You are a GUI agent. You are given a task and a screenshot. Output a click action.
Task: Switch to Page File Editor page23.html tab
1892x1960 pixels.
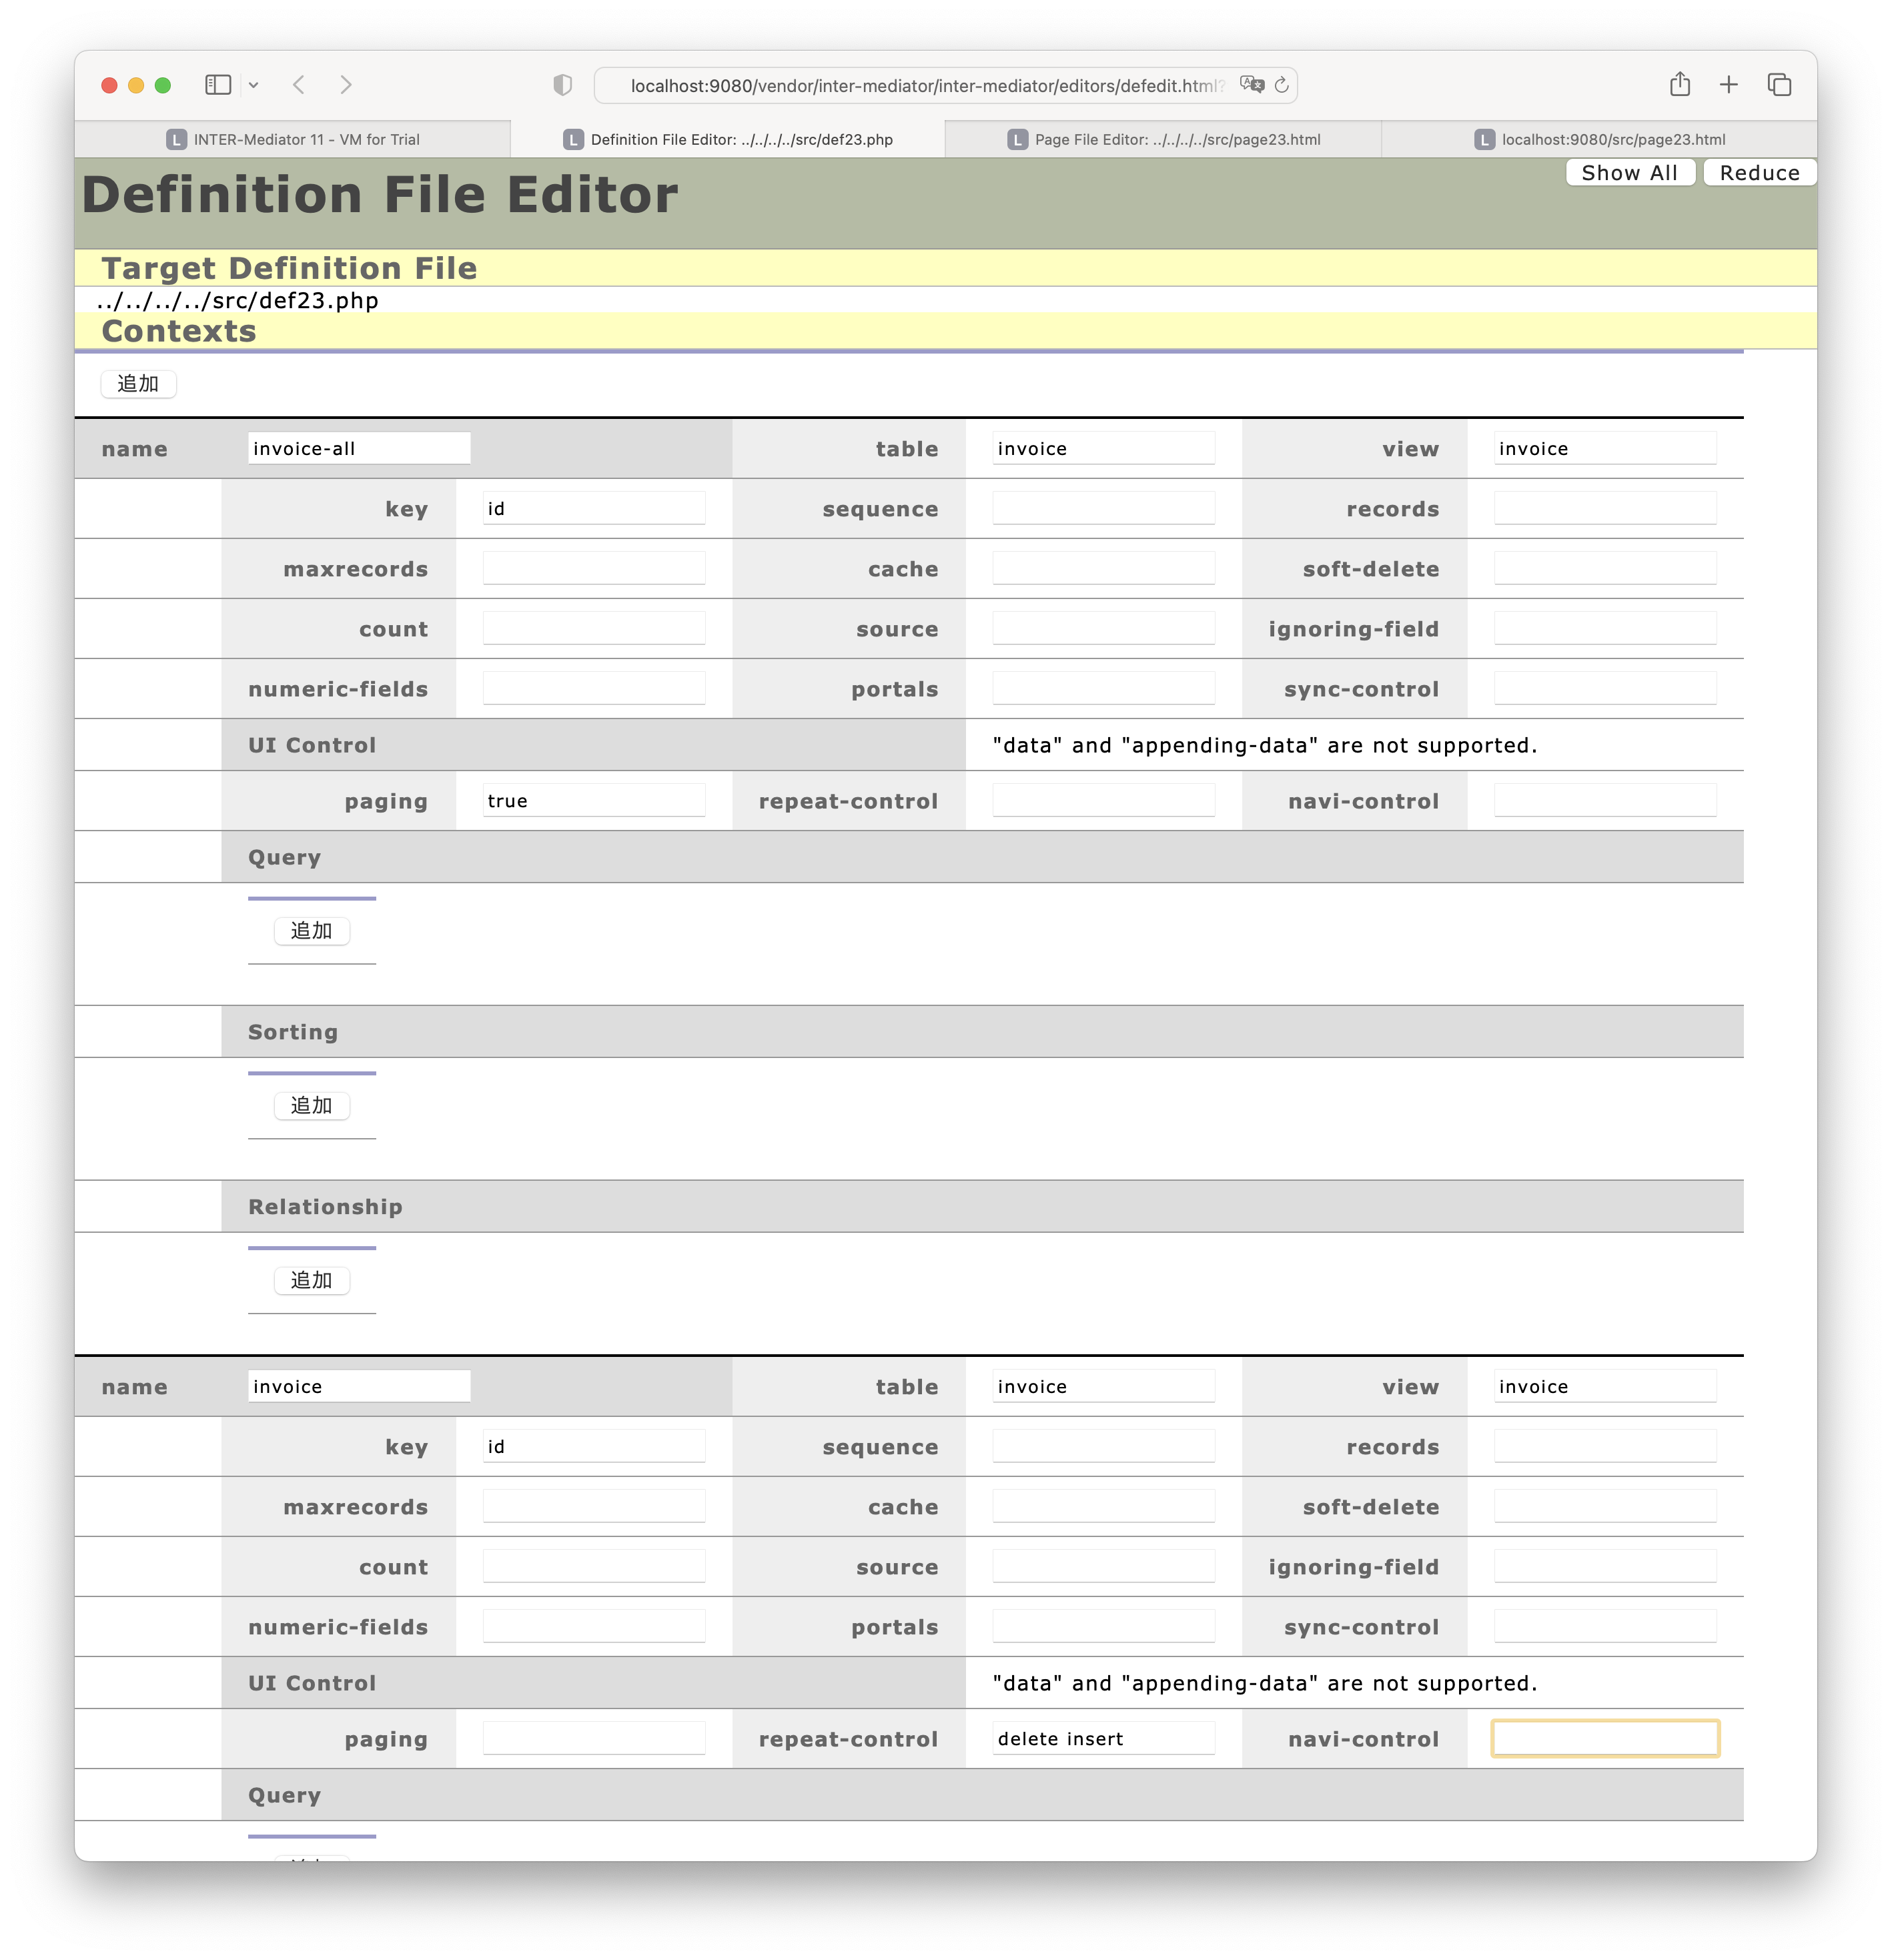point(1163,139)
